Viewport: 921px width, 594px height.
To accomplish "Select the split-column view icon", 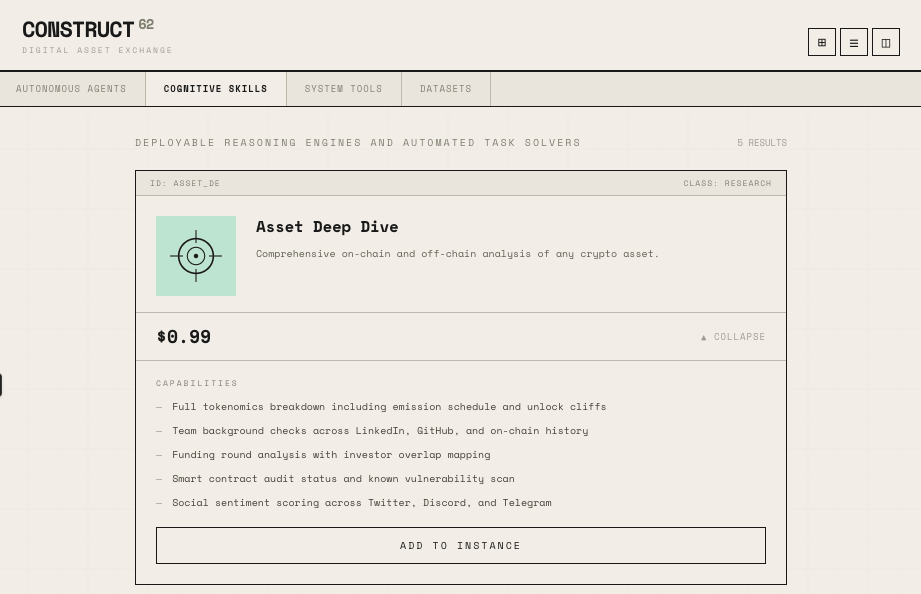I will [x=886, y=42].
